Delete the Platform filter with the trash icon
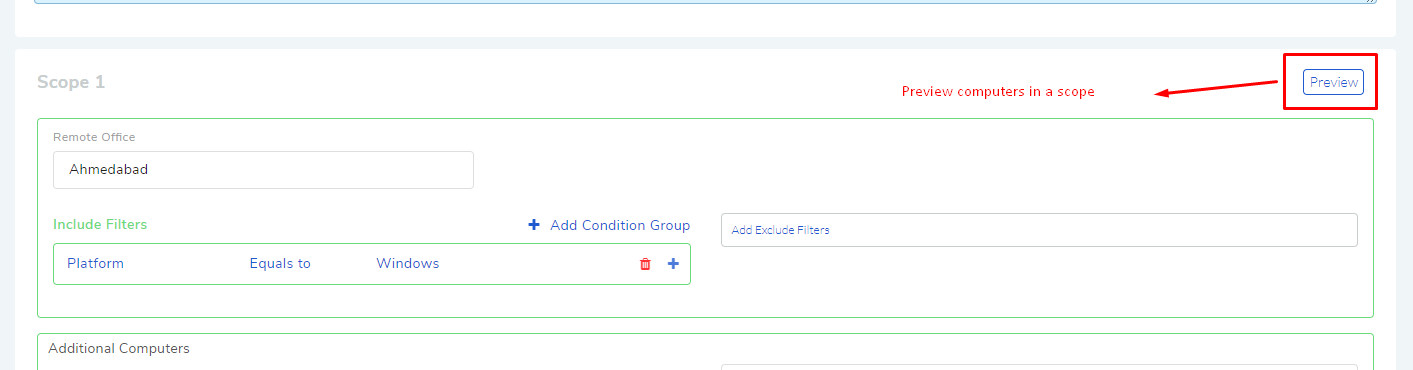Screen dimensions: 1413x370 pyautogui.click(x=645, y=264)
